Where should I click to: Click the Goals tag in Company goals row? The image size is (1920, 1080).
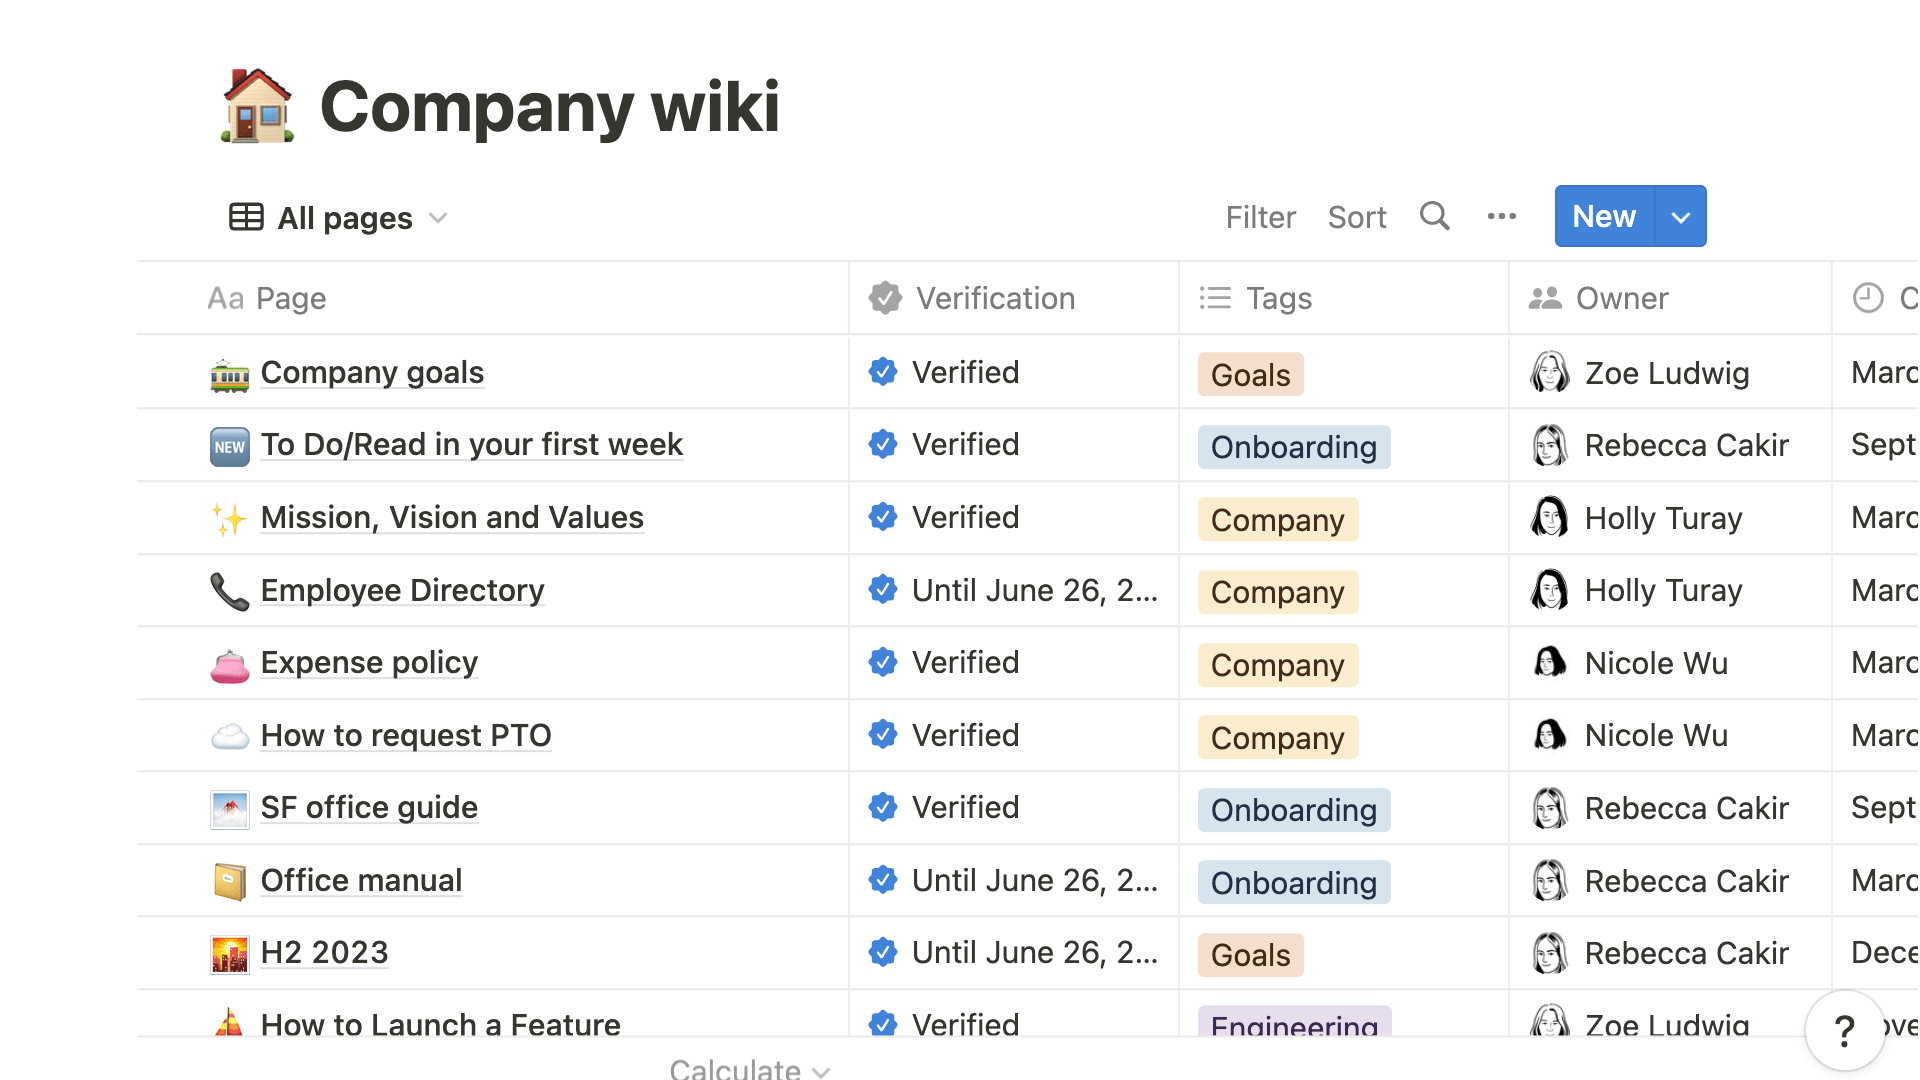pyautogui.click(x=1250, y=374)
